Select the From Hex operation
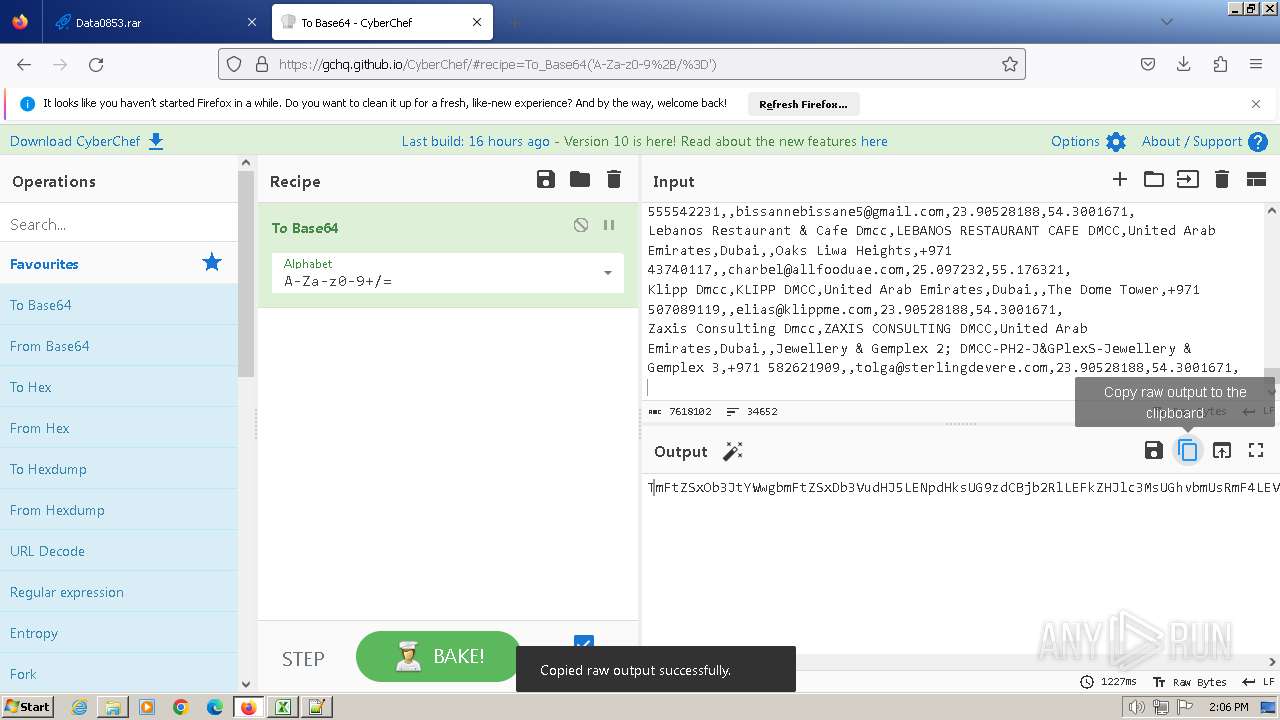This screenshot has height=720, width=1280. 118,428
